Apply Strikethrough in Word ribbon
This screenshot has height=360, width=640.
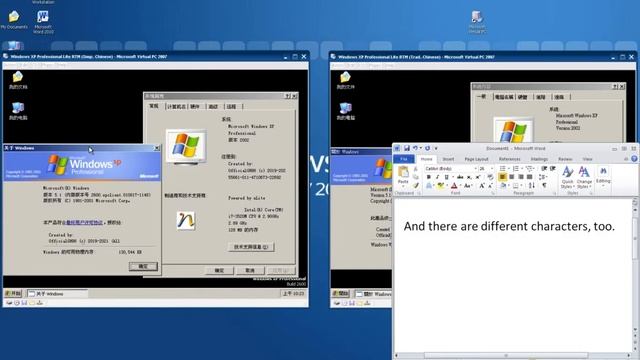pyautogui.click(x=460, y=177)
